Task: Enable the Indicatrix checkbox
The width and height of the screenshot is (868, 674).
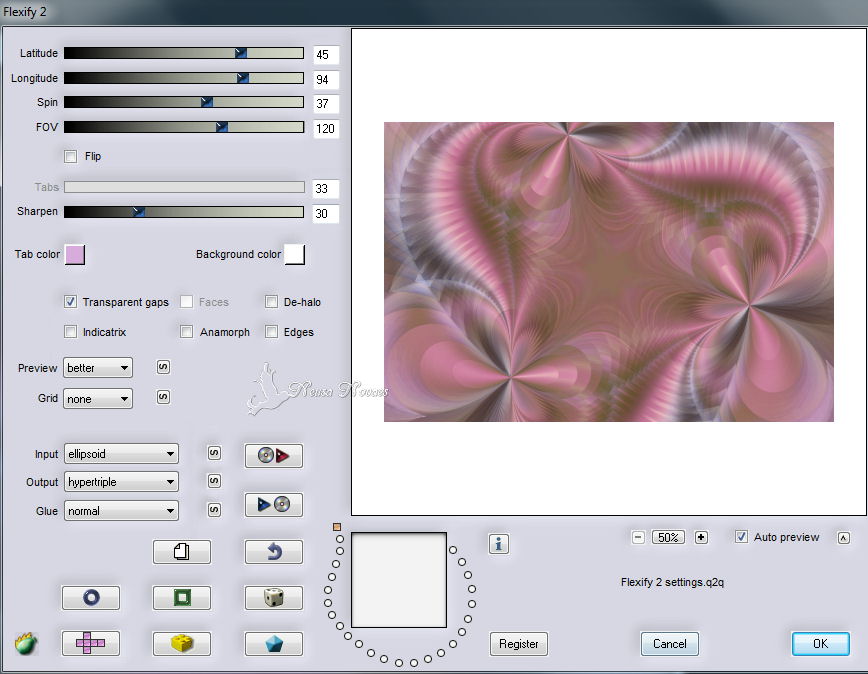Action: click(x=70, y=331)
